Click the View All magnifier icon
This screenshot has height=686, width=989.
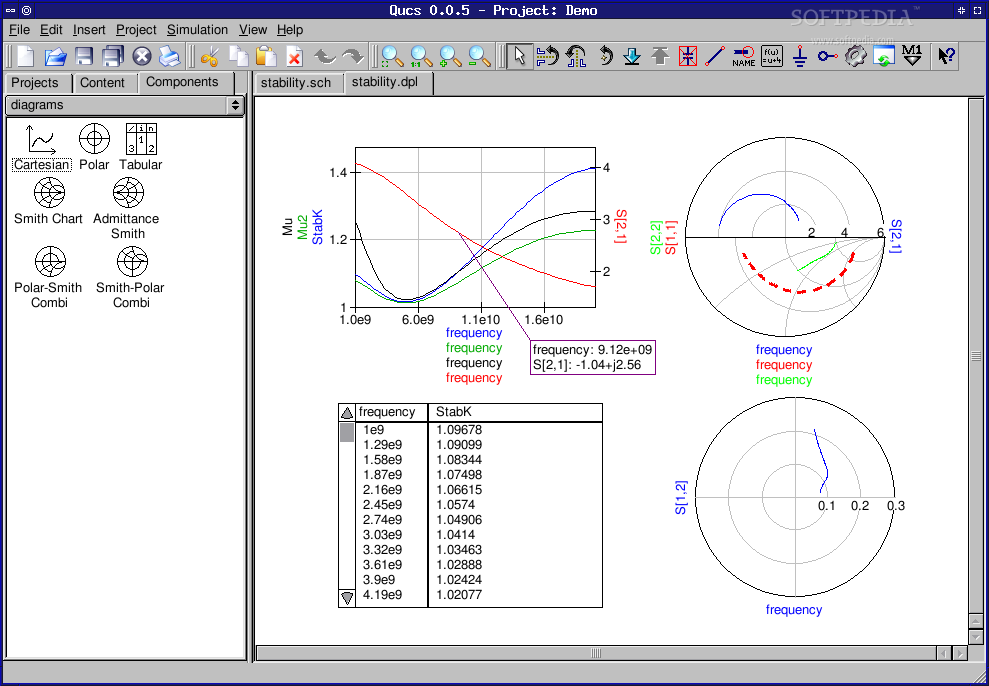coord(392,56)
